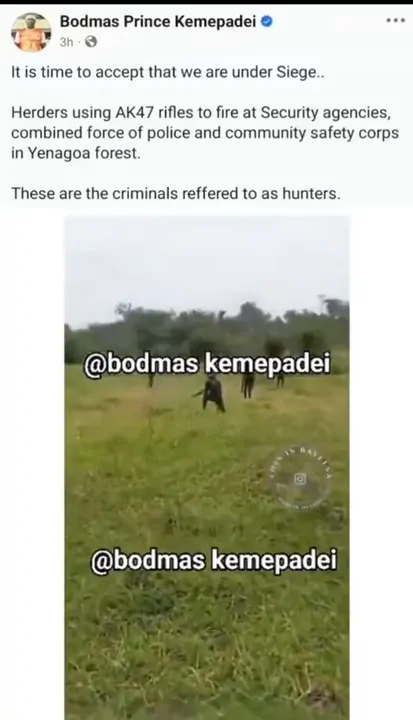Image resolution: width=413 pixels, height=720 pixels.
Task: Click the "criminals reffered to as hunters" sentence
Action: pyautogui.click(x=176, y=193)
